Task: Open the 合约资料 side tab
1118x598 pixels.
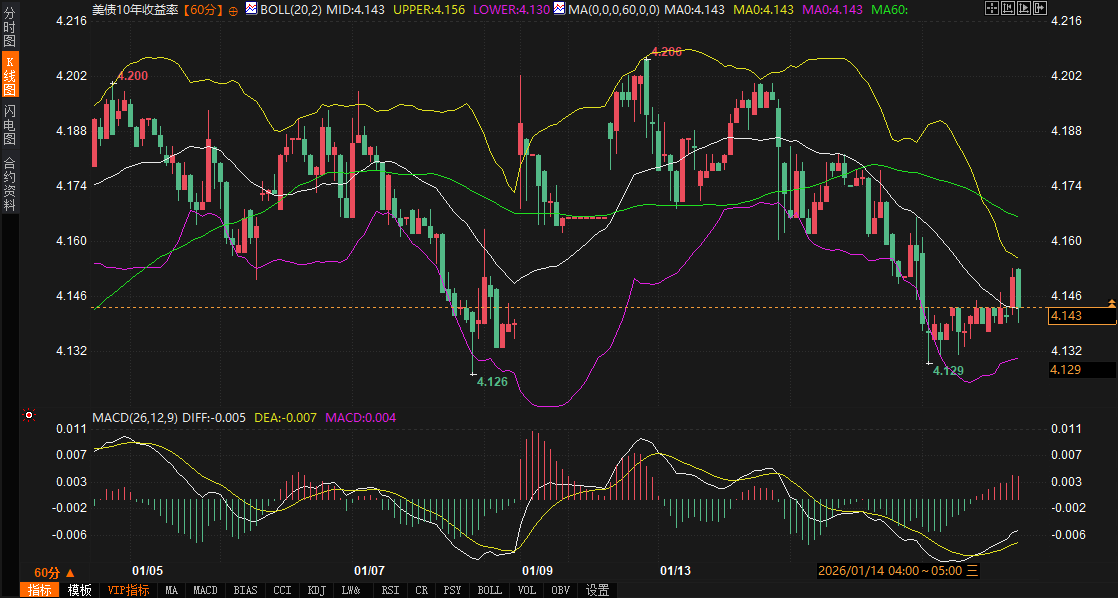Action: pyautogui.click(x=10, y=183)
